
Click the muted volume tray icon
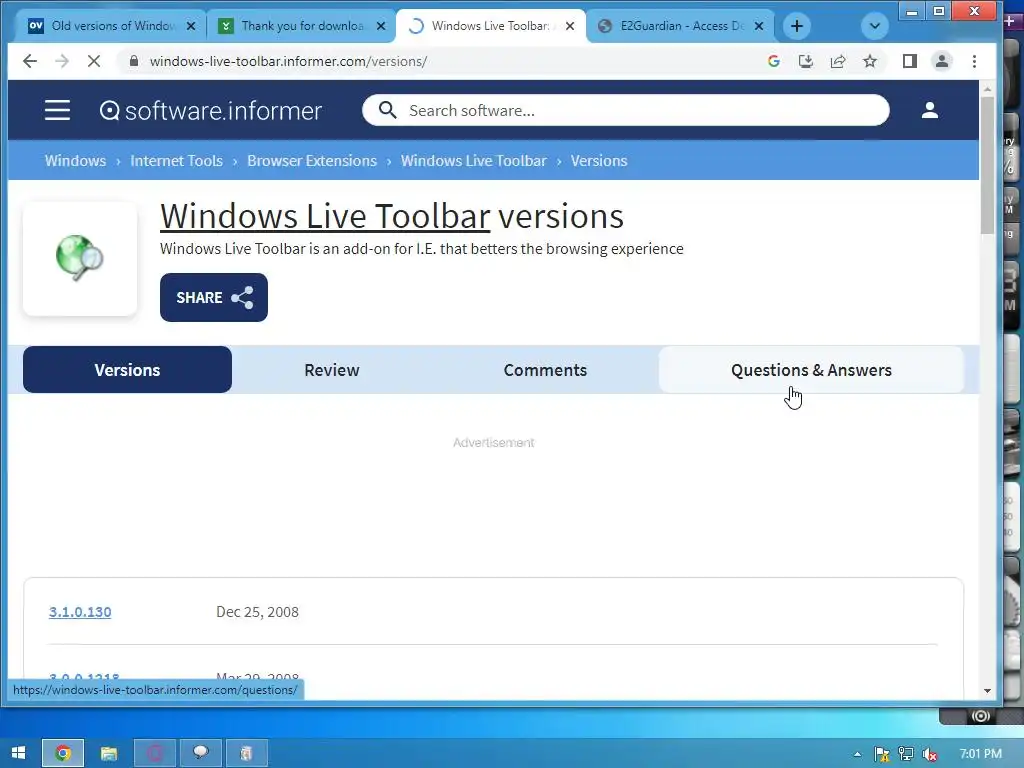pyautogui.click(x=930, y=754)
